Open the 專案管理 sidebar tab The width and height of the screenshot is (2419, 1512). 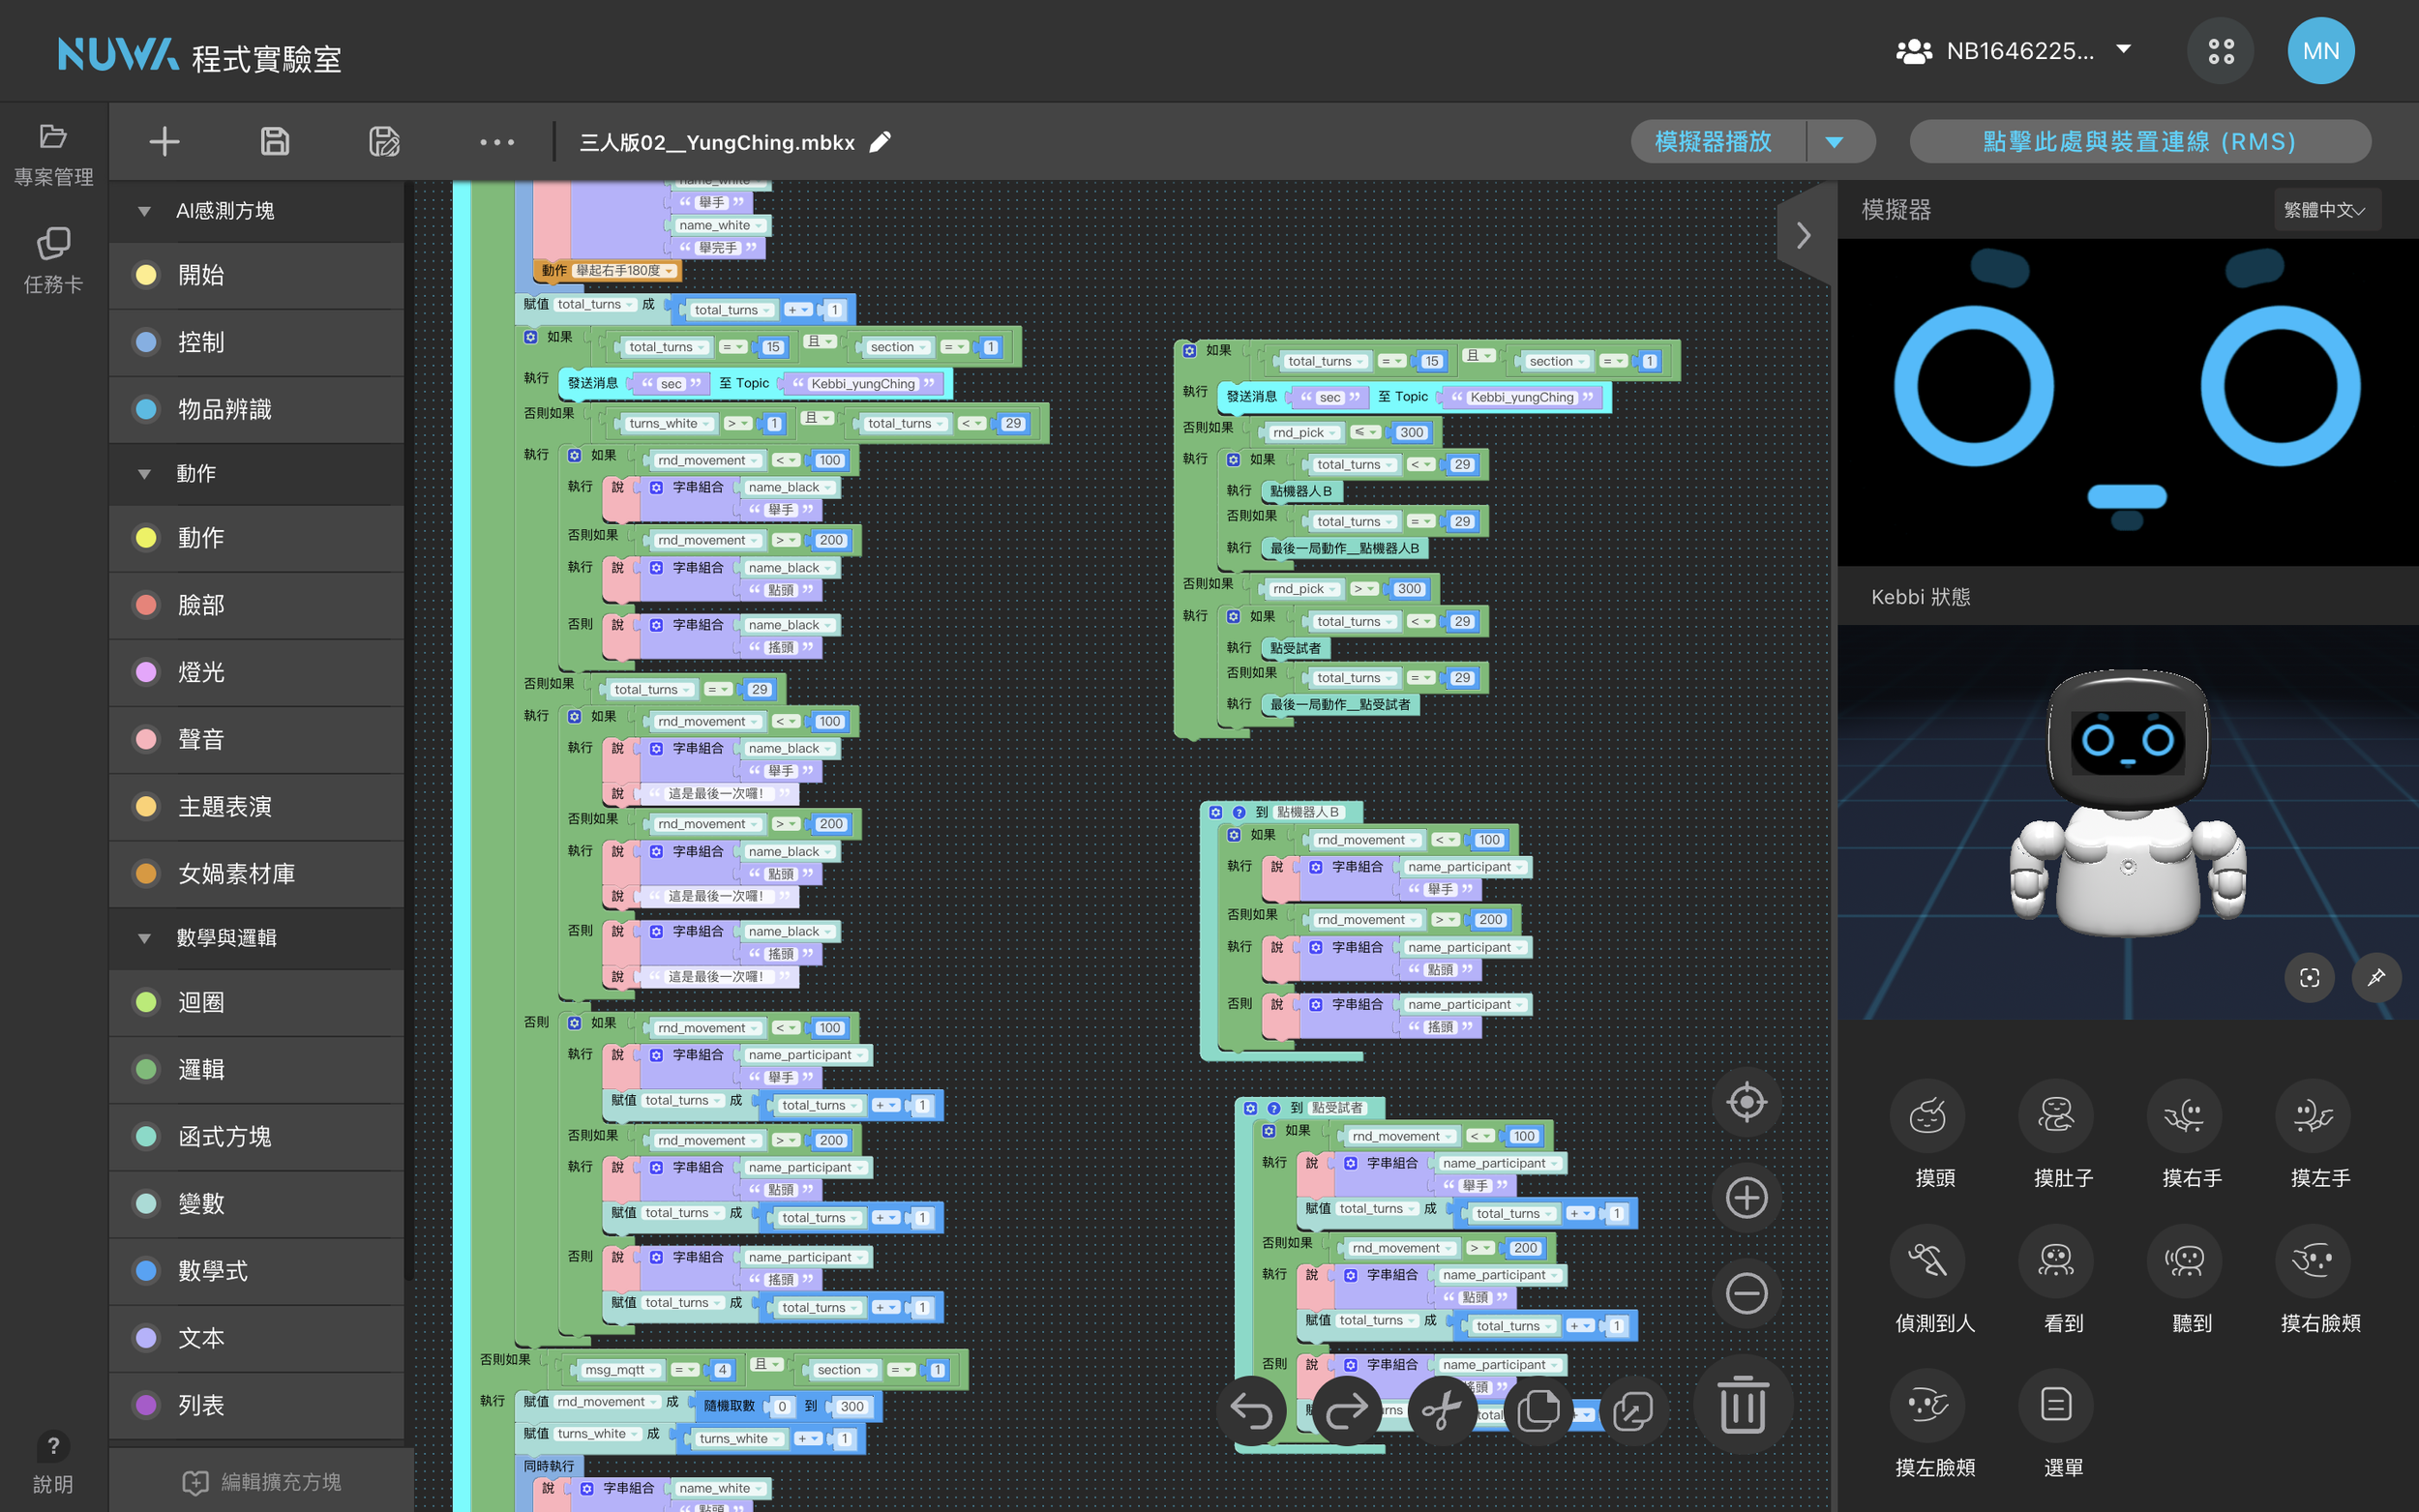(53, 154)
